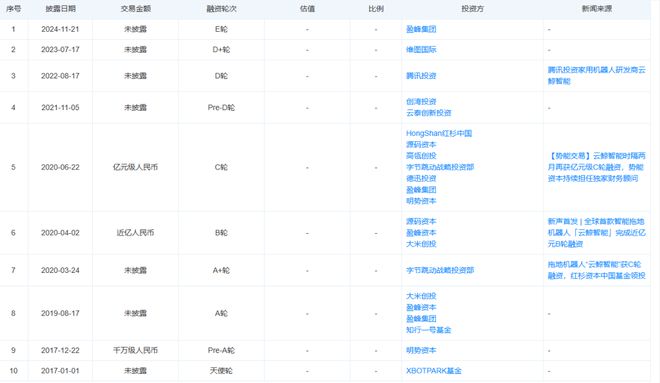
Task: Select the 2021-11-05 date cell
Action: pos(60,107)
